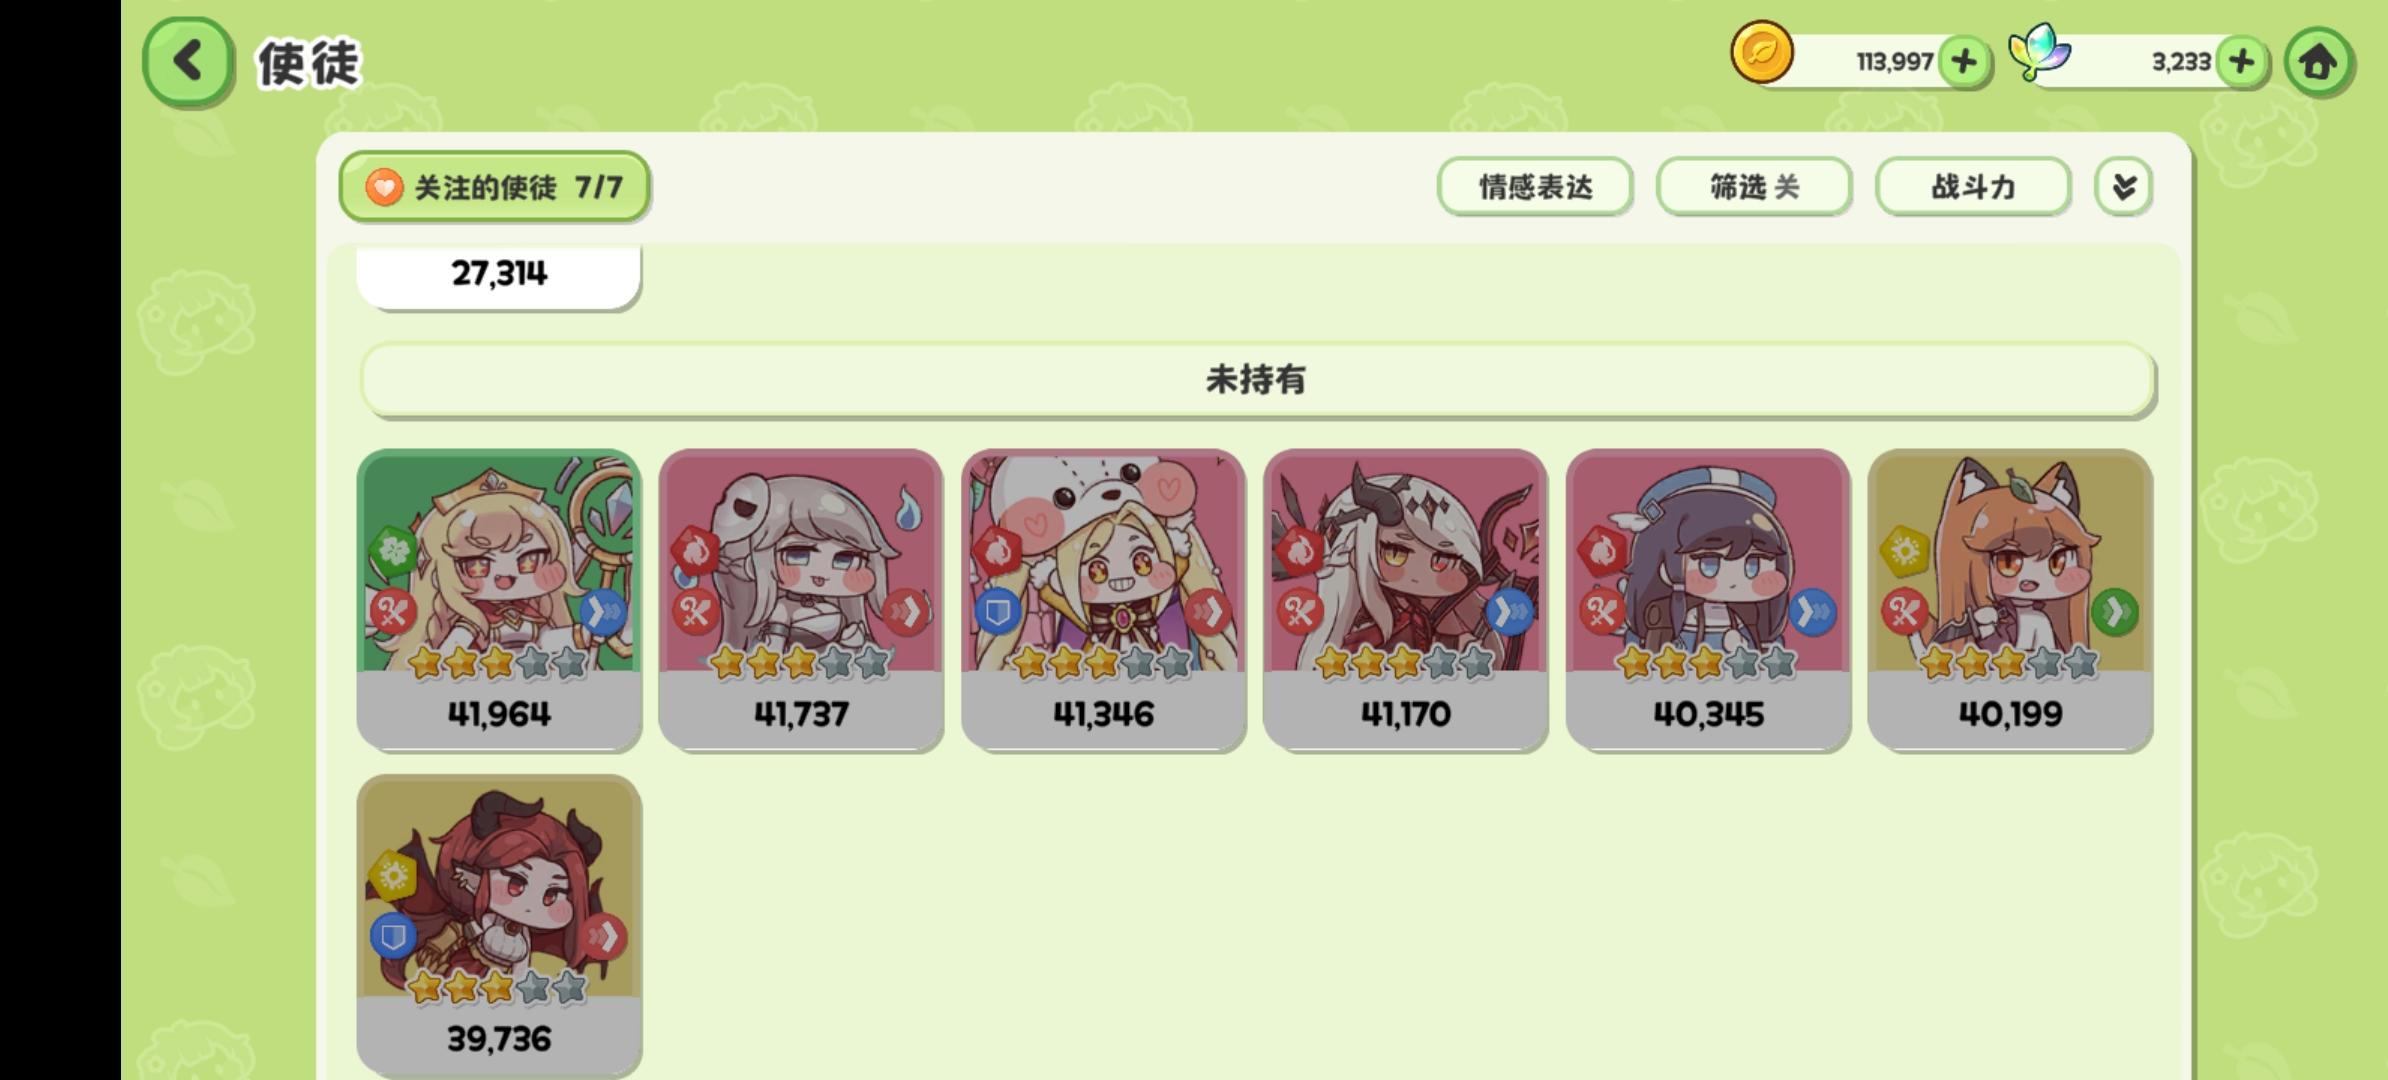This screenshot has width=2388, height=1080.
Task: Tap the partially visible 27,314 apostle card
Action: (498, 275)
